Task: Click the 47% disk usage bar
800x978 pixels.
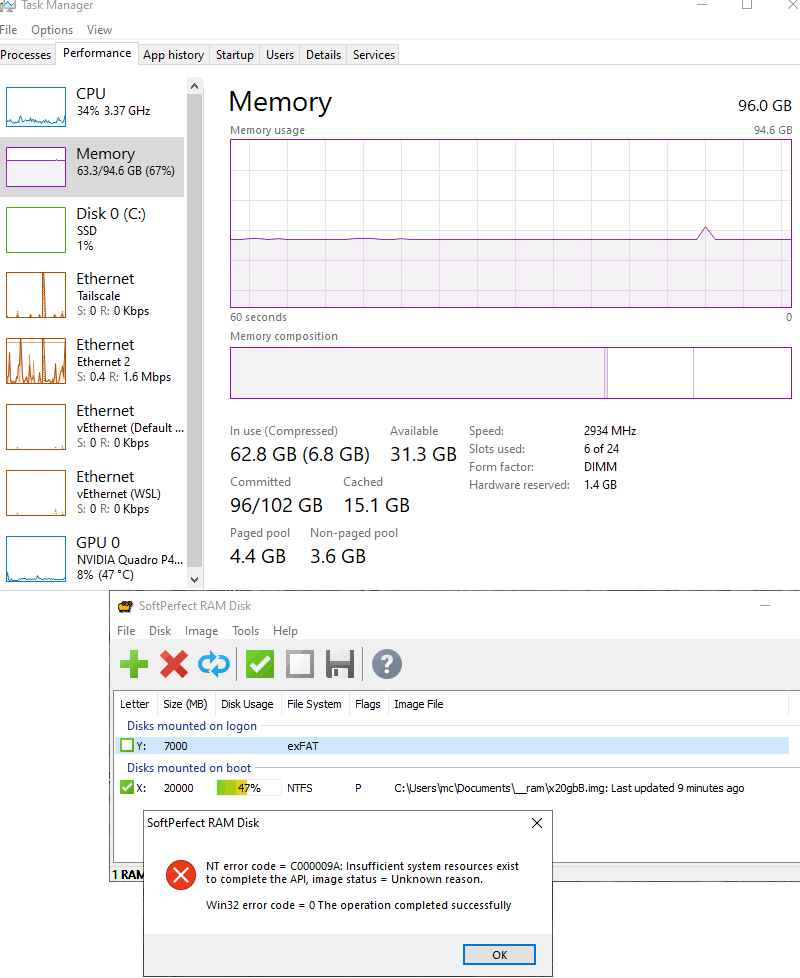Action: click(248, 788)
